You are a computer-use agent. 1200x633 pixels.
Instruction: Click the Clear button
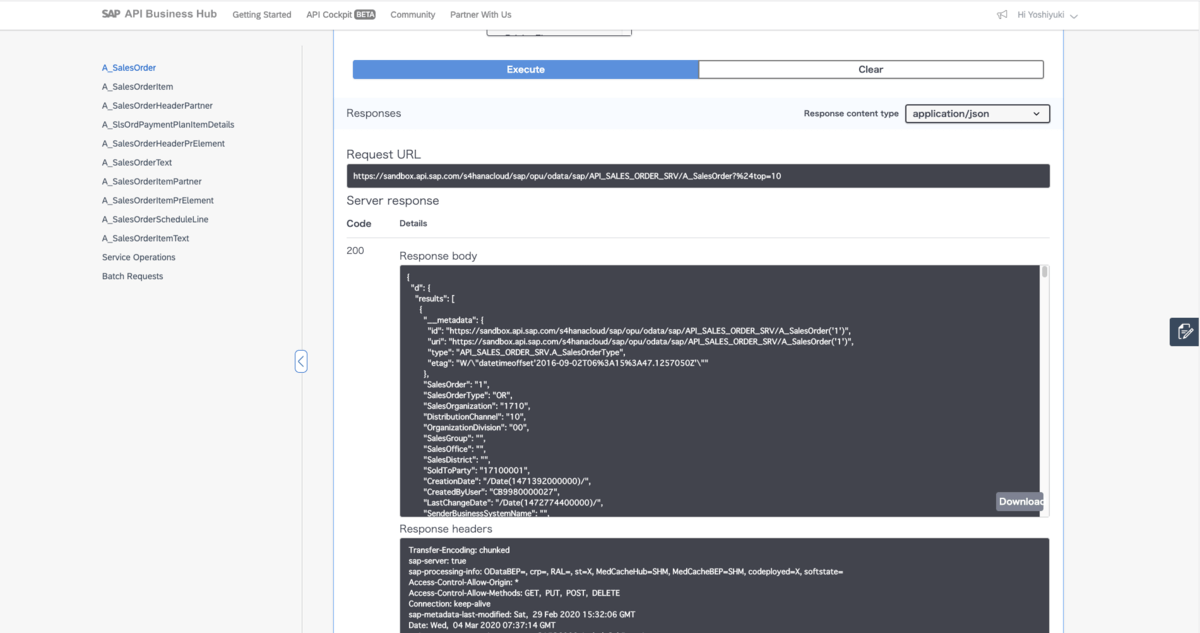pyautogui.click(x=871, y=69)
